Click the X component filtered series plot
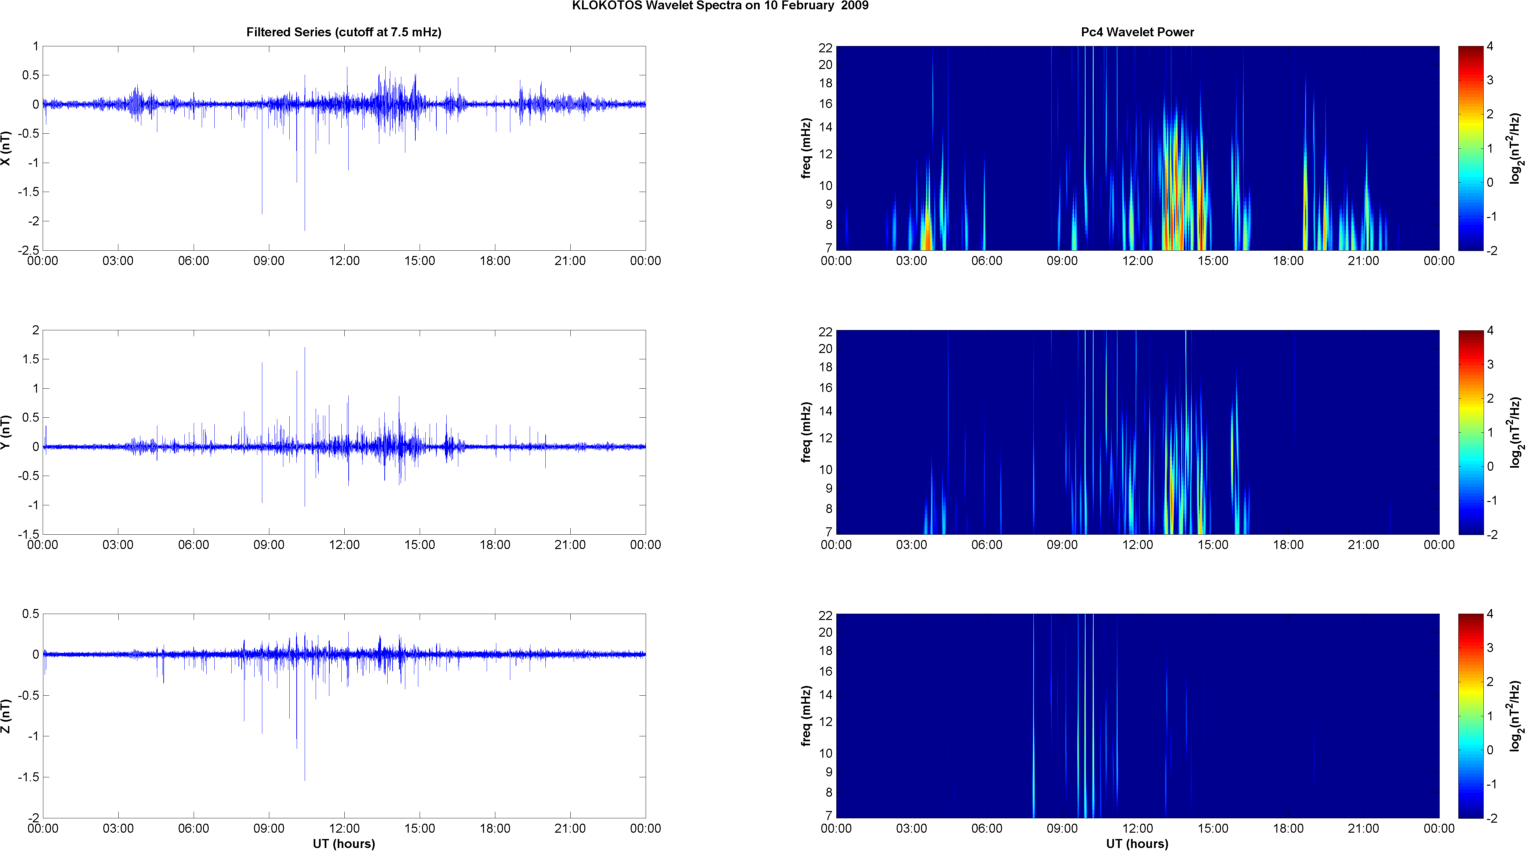The width and height of the screenshot is (1526, 851). click(344, 148)
